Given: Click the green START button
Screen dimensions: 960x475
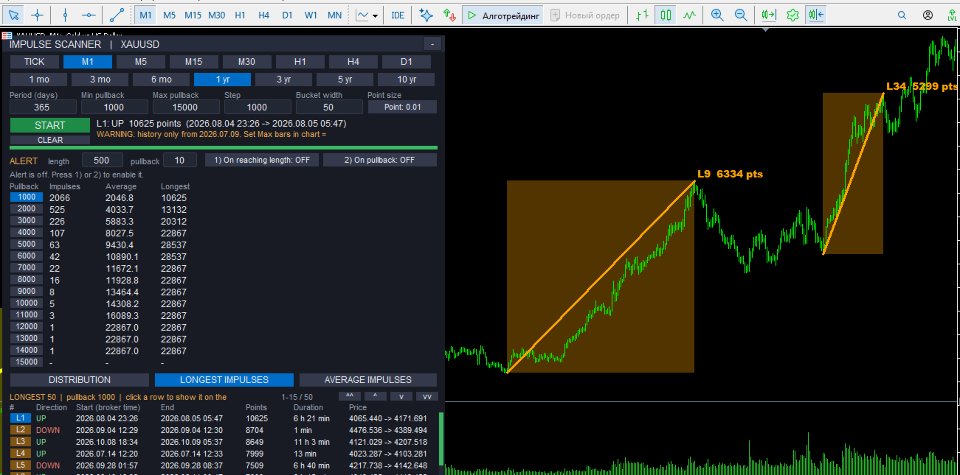Looking at the screenshot, I should pyautogui.click(x=50, y=125).
